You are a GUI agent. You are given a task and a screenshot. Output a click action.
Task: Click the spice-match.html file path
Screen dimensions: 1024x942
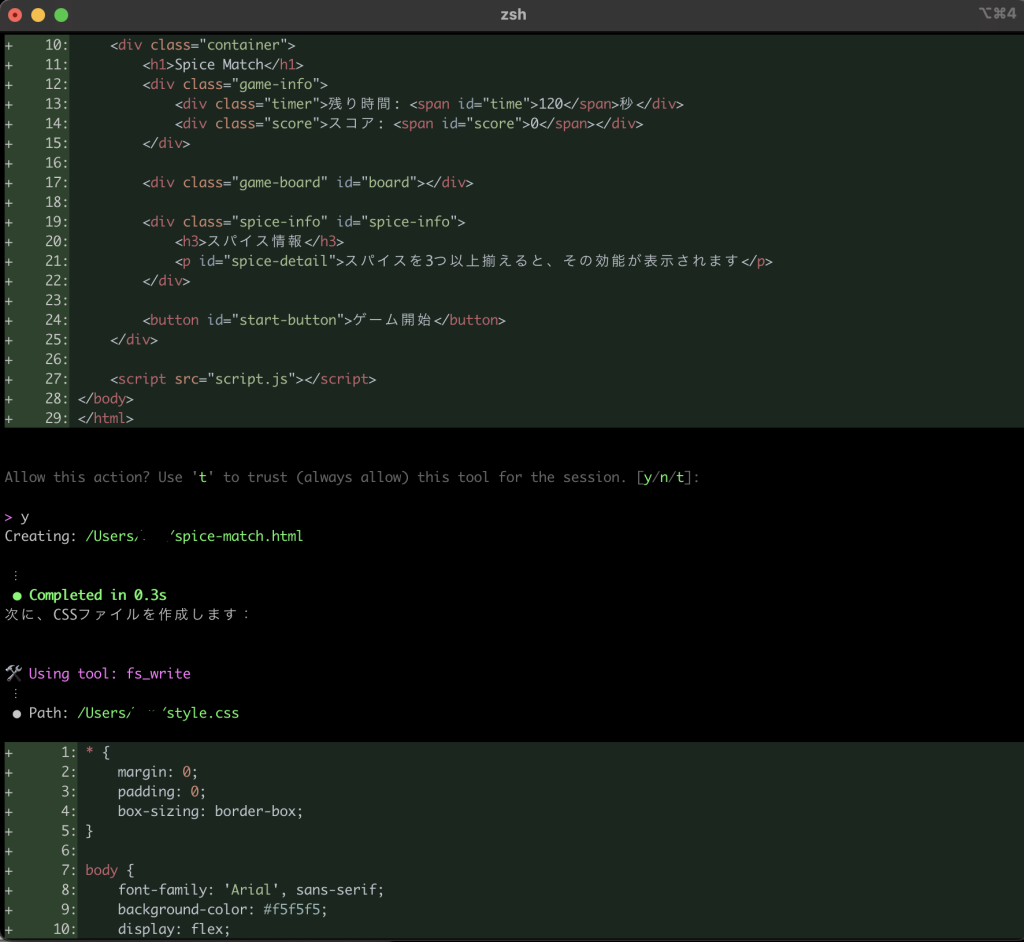194,536
